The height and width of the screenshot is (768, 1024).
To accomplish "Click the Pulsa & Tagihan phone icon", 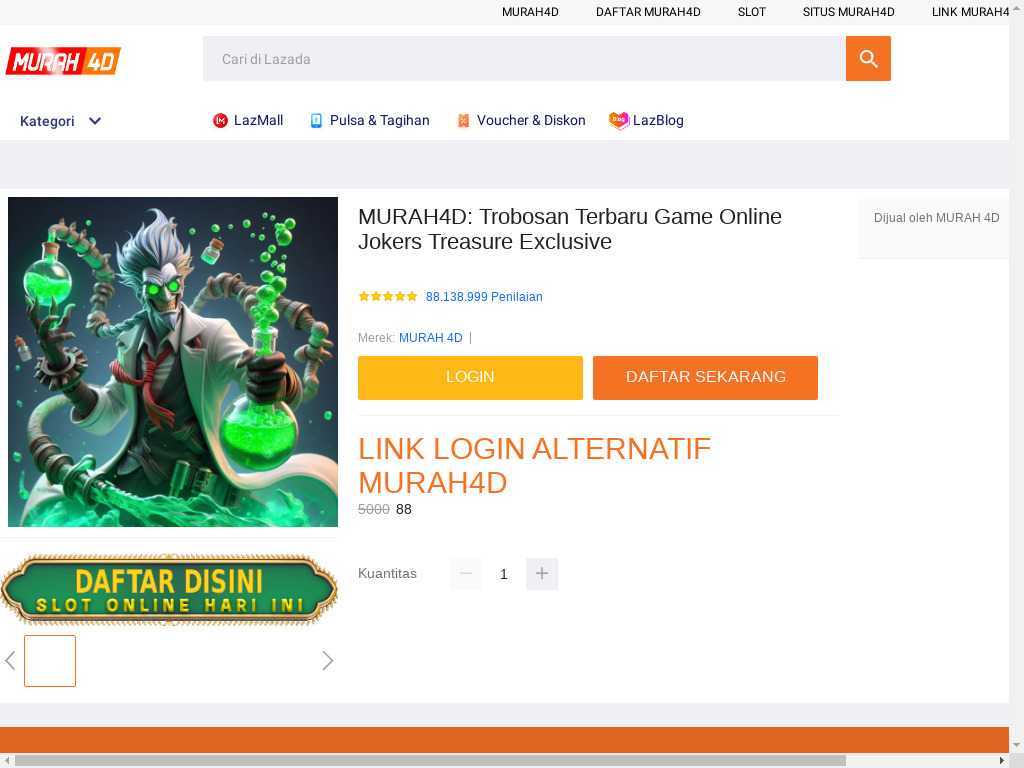I will (316, 121).
